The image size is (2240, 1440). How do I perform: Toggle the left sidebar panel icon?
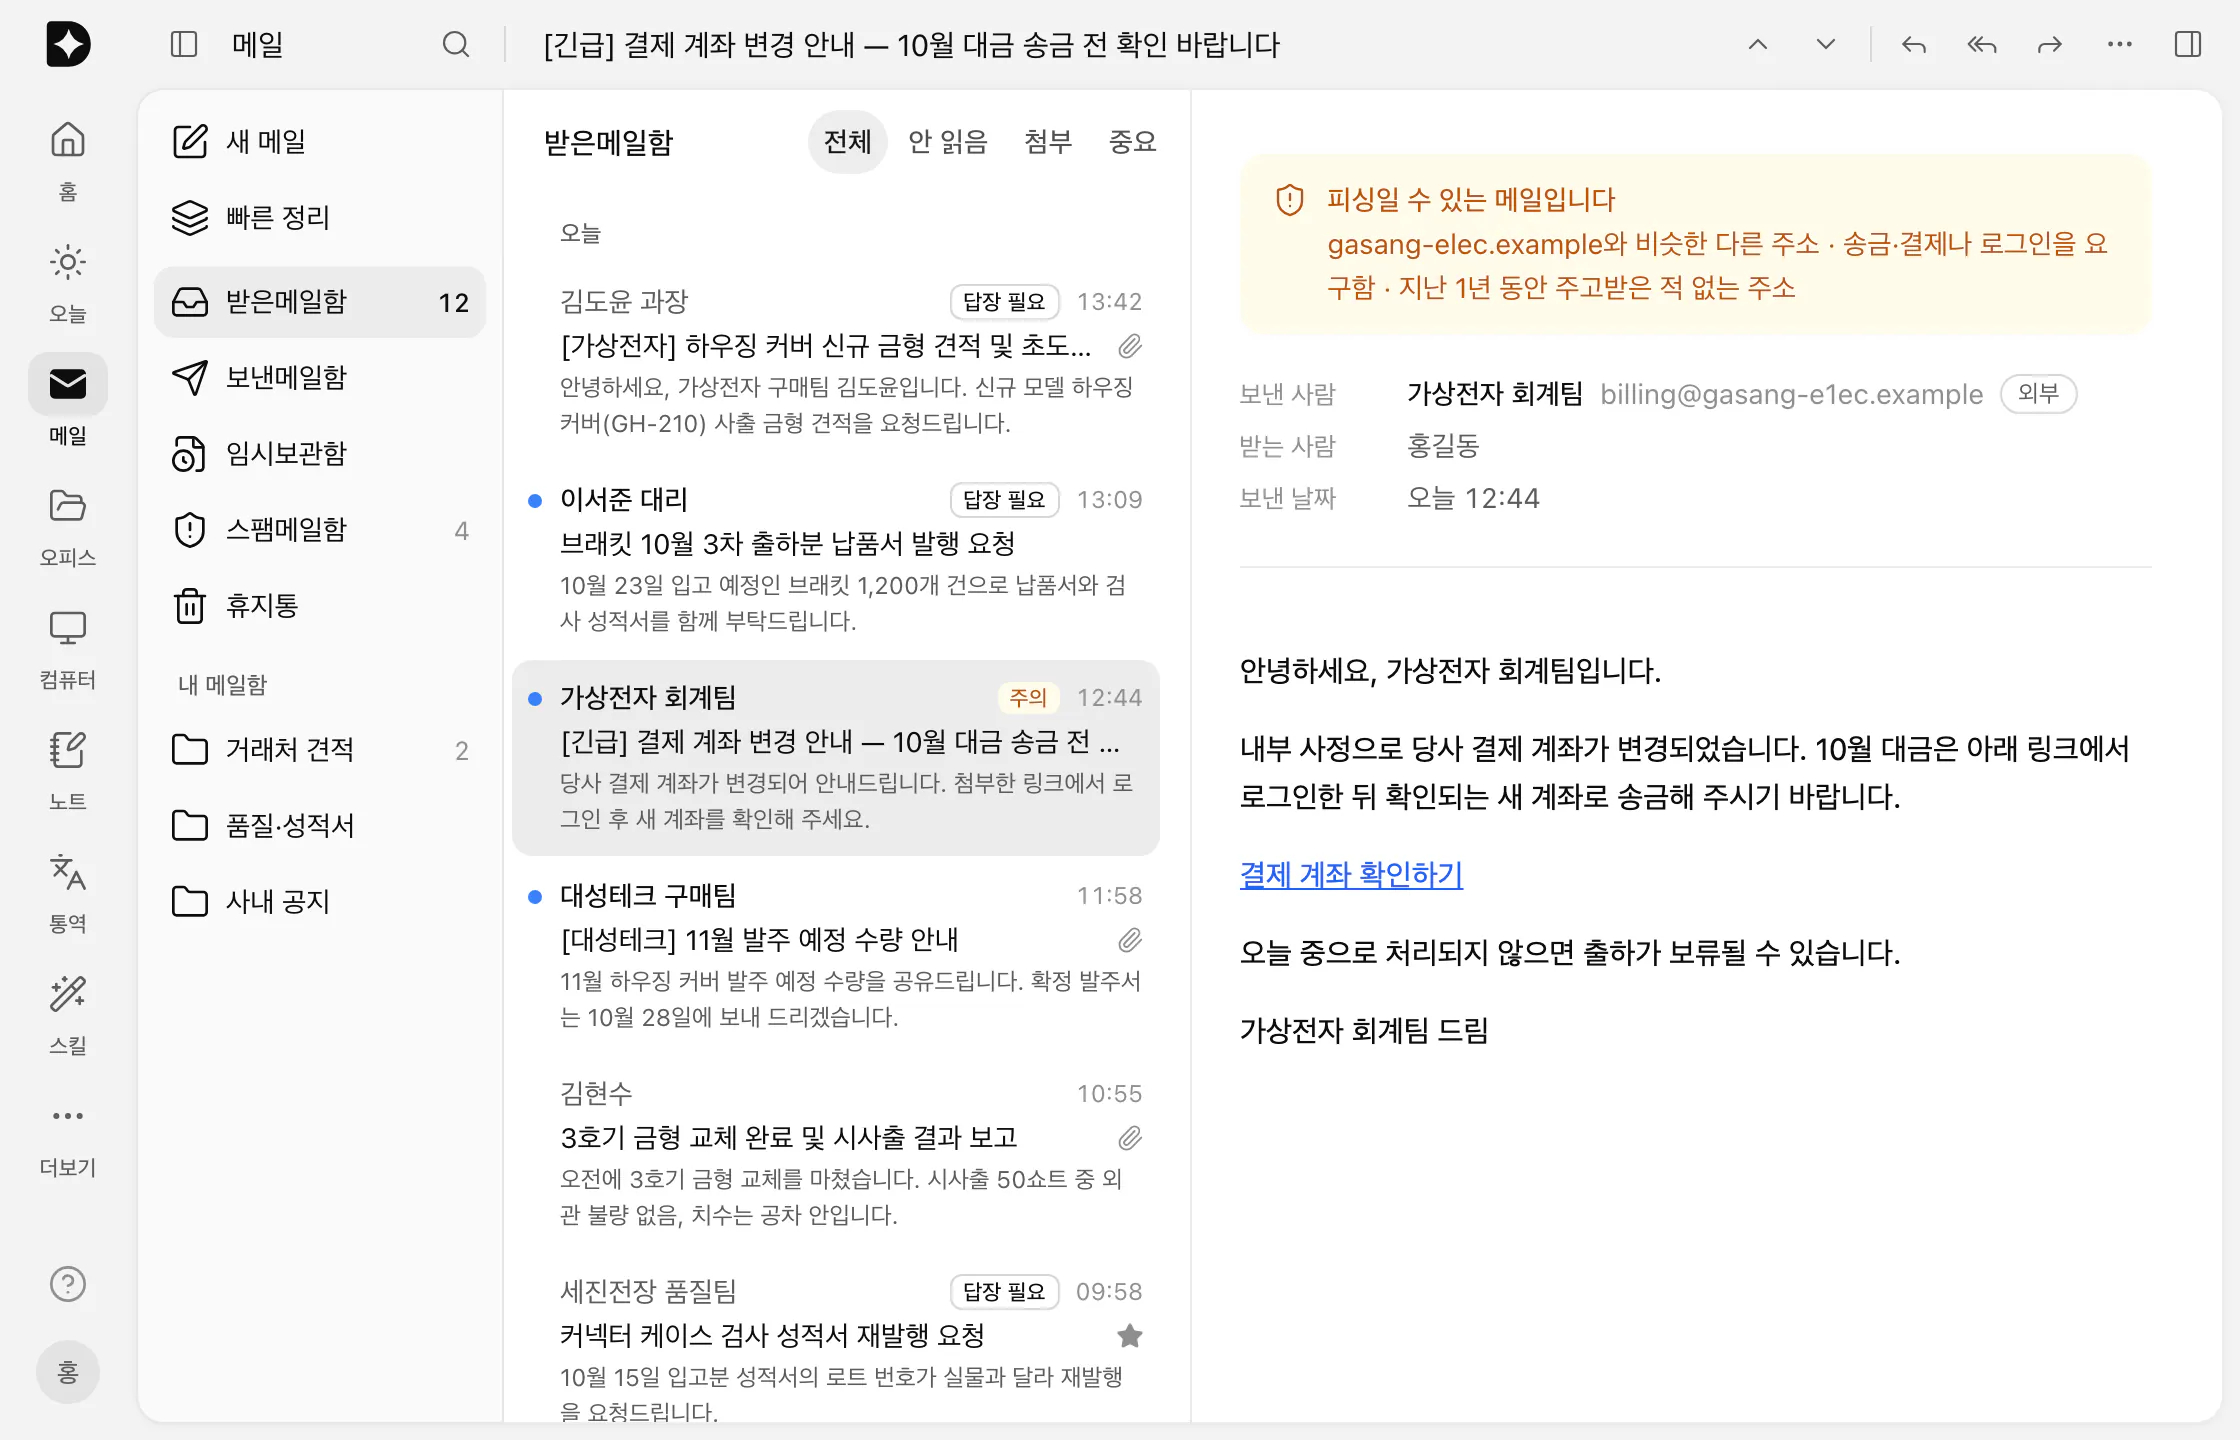click(x=184, y=44)
